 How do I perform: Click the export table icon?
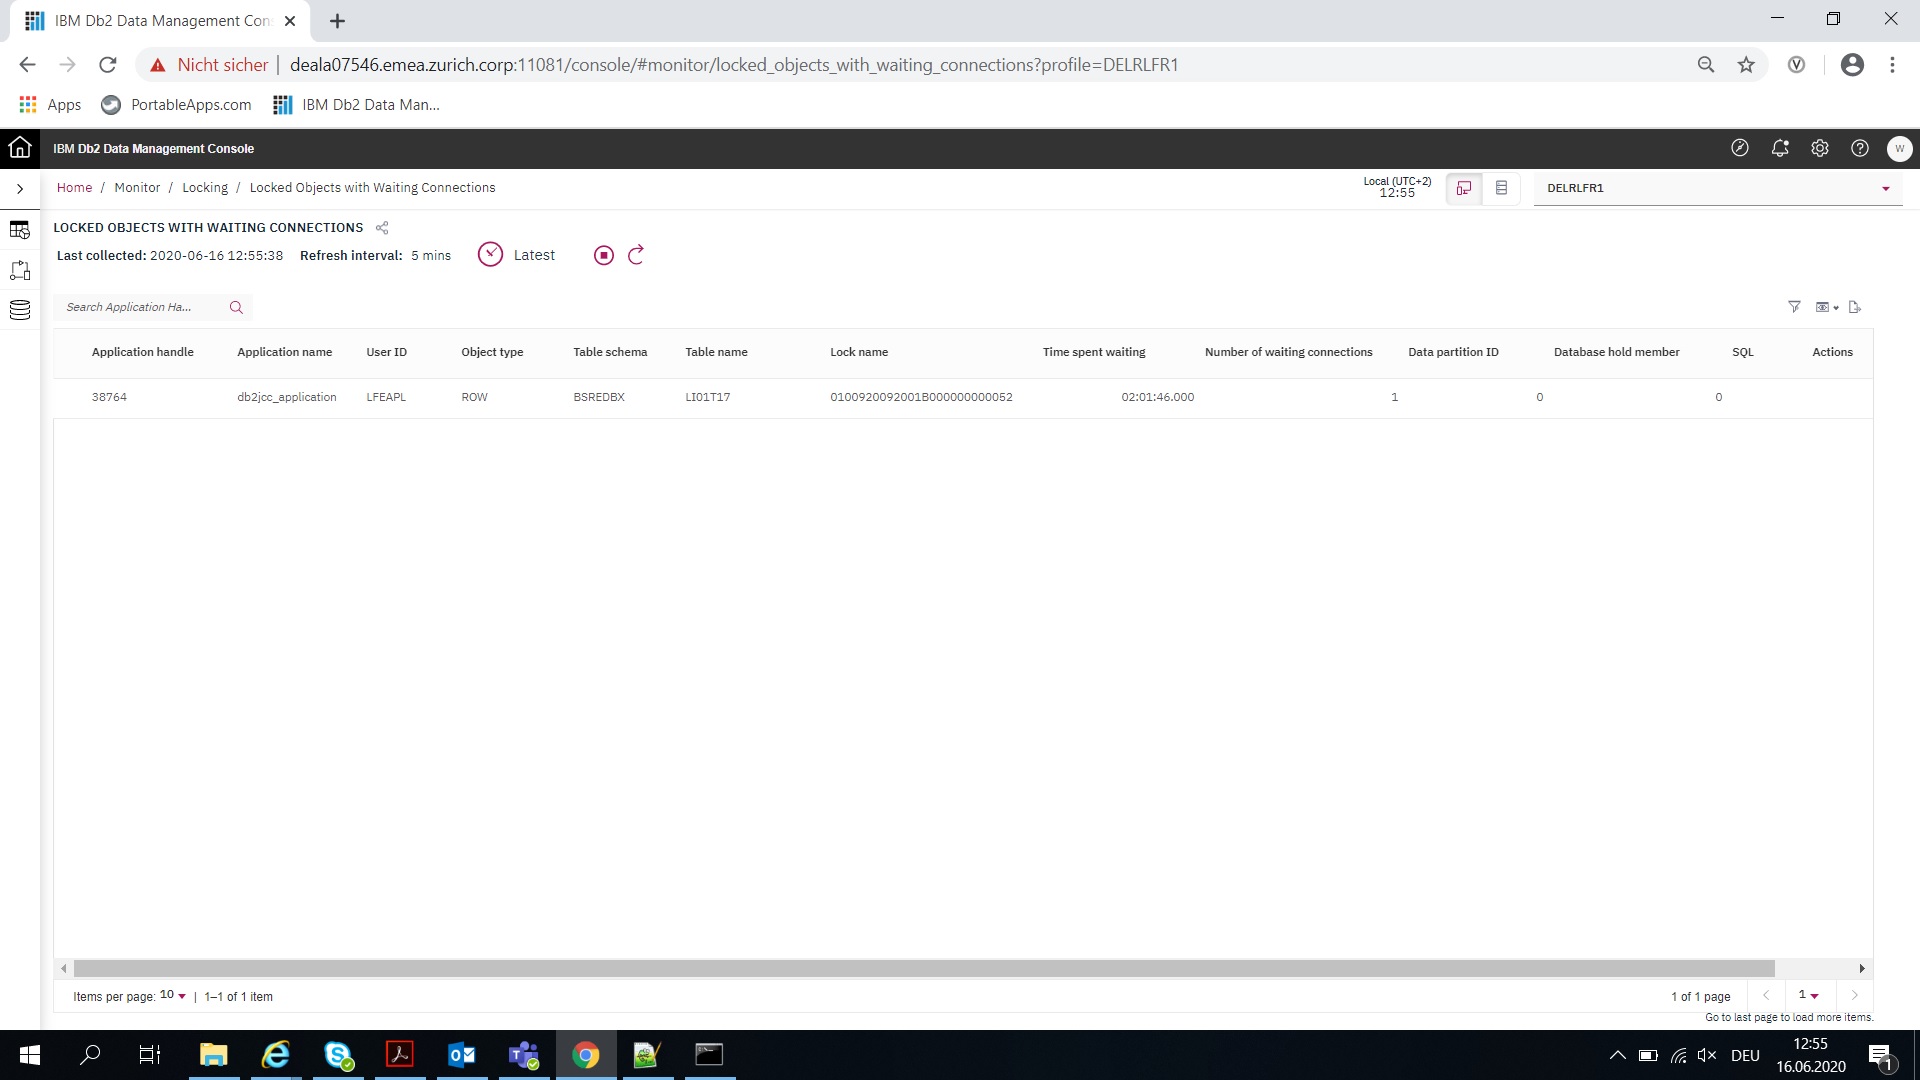coord(1855,307)
